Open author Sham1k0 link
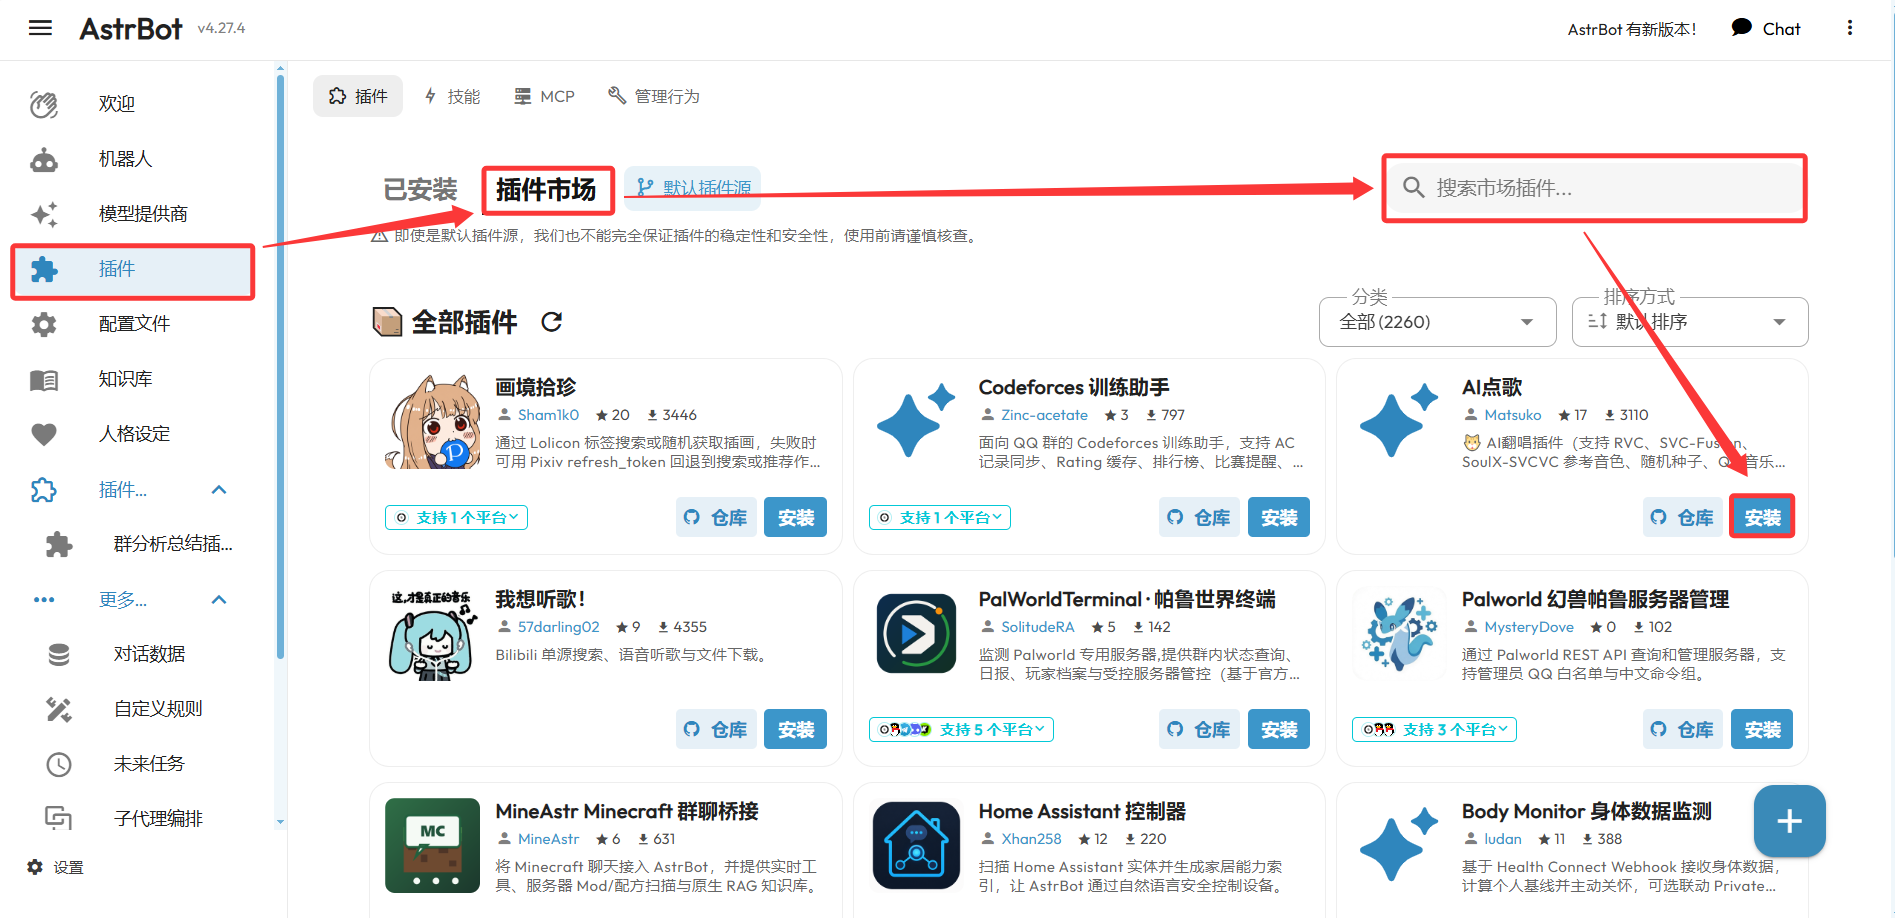Image resolution: width=1895 pixels, height=918 pixels. pyautogui.click(x=548, y=415)
